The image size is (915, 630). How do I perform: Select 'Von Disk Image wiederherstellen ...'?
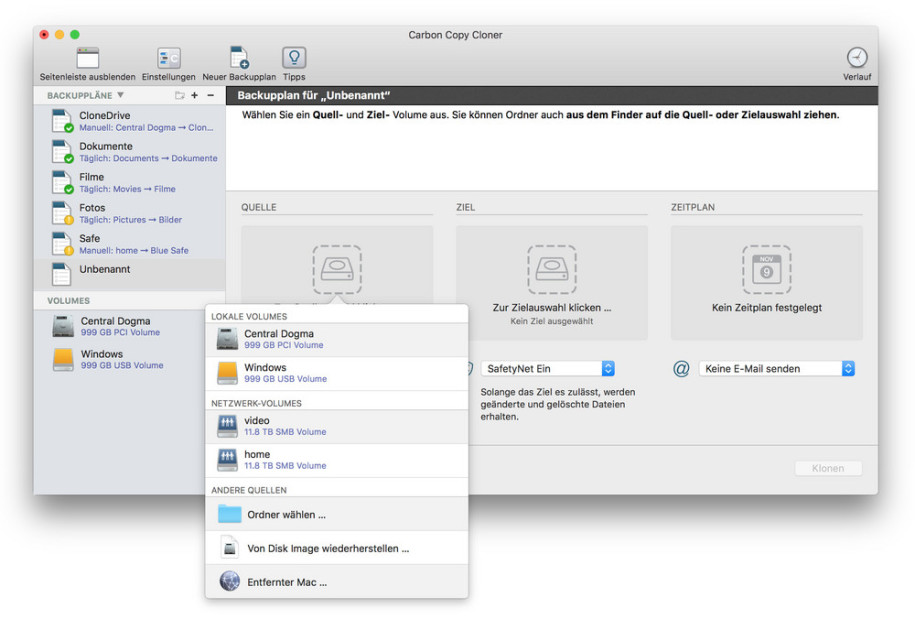(337, 548)
